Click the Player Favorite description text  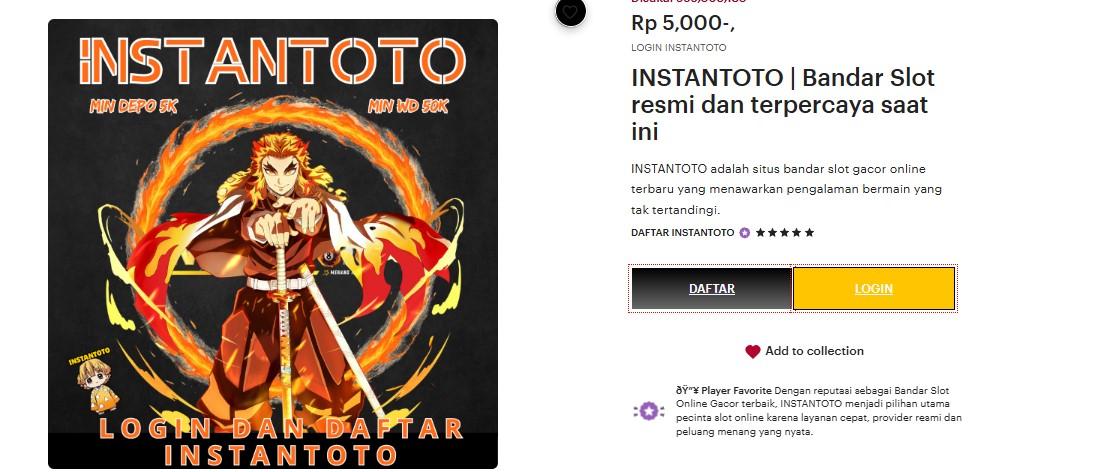click(819, 411)
